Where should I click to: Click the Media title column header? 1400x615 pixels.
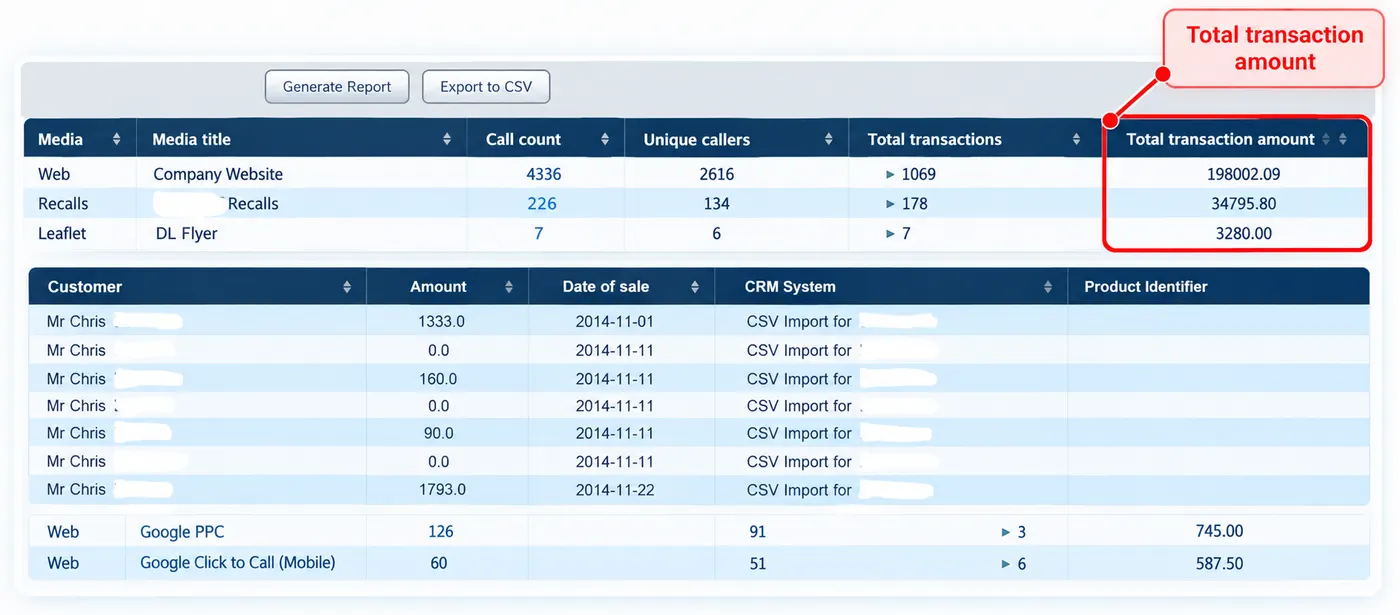click(x=301, y=139)
